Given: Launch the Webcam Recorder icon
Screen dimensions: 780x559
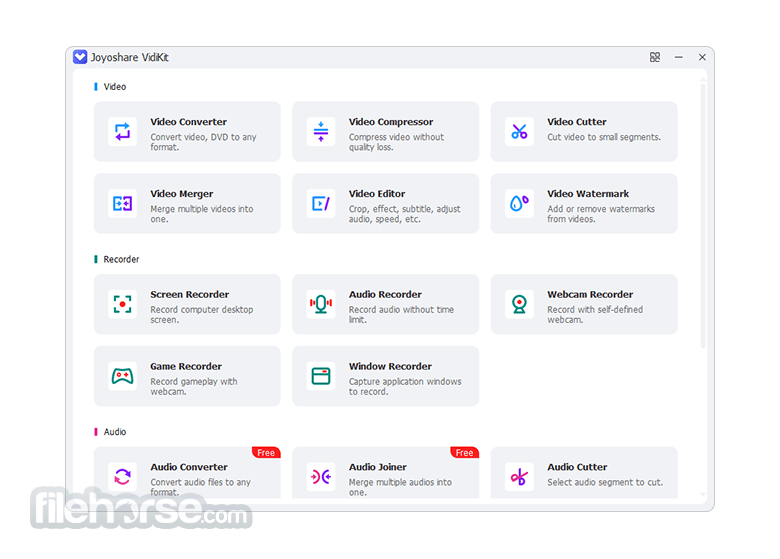Looking at the screenshot, I should click(519, 304).
